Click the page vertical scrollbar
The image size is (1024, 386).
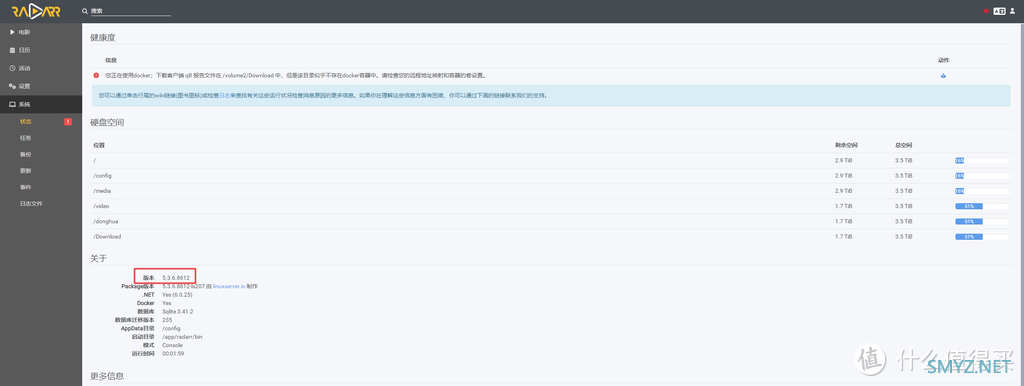tap(1021, 204)
